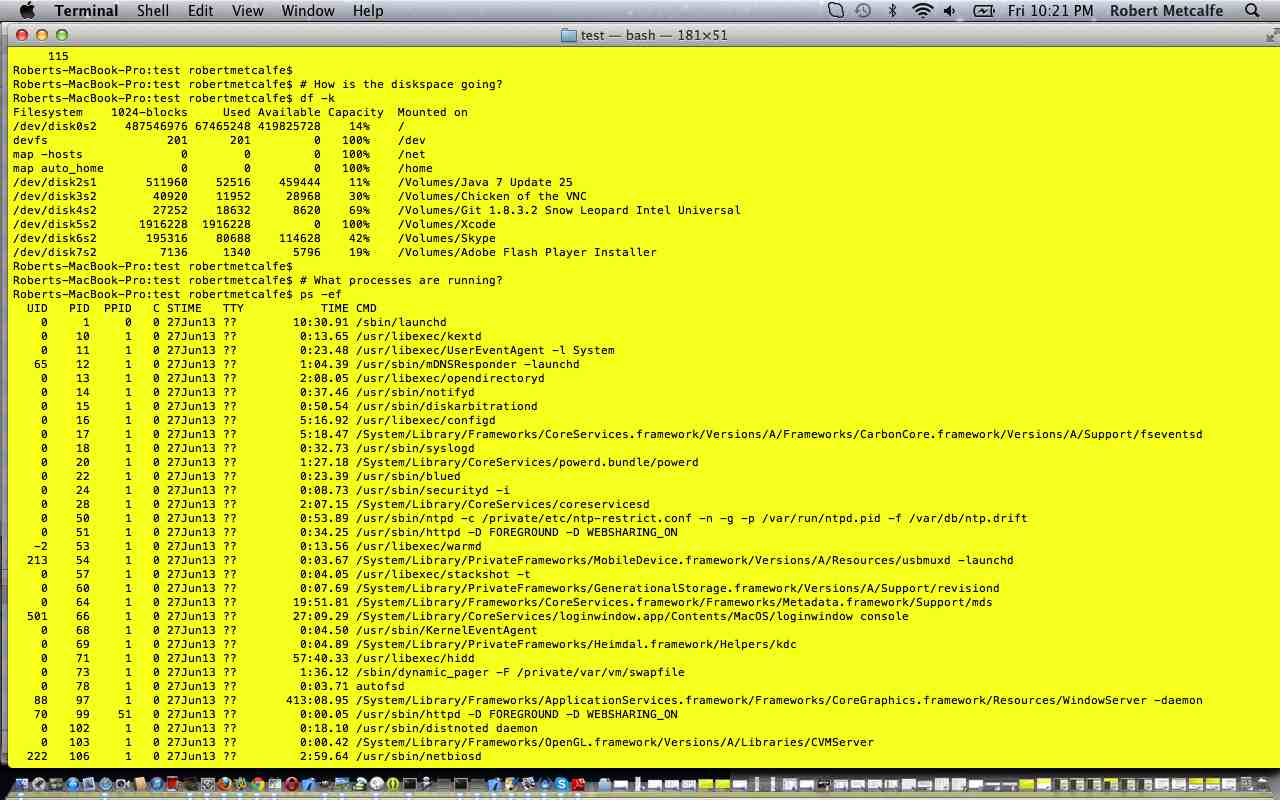Click '/usr/libexec/opendirectoryd' process line
1280x800 pixels.
point(450,378)
